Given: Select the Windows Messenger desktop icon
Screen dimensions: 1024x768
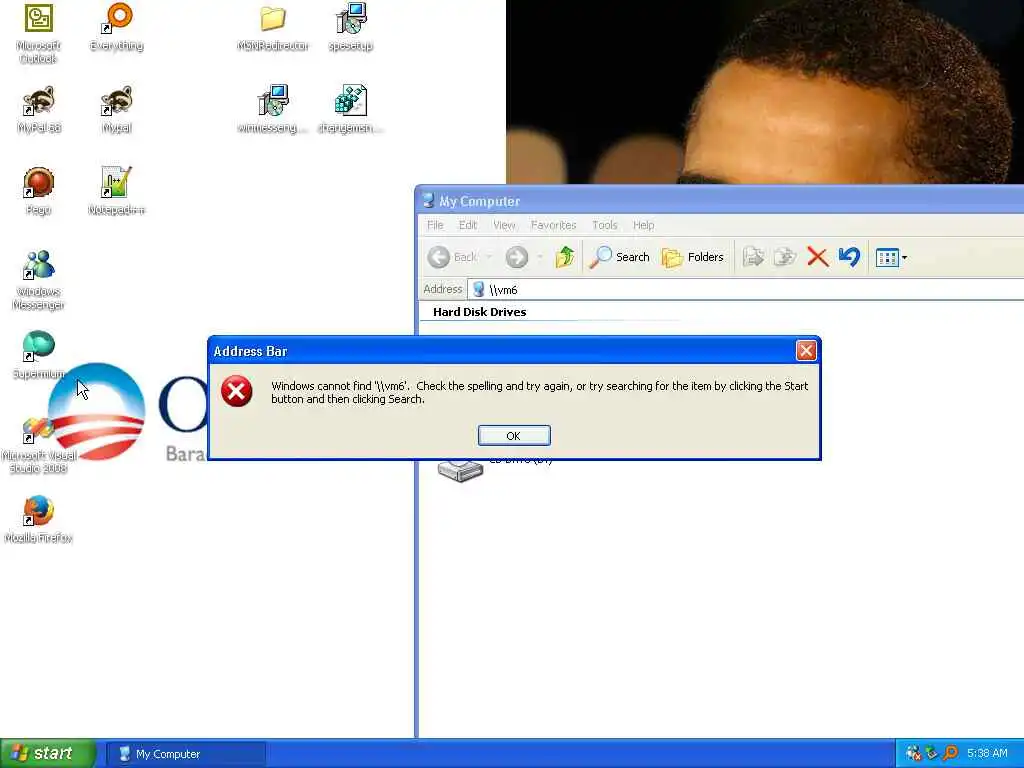Looking at the screenshot, I should coord(39,281).
